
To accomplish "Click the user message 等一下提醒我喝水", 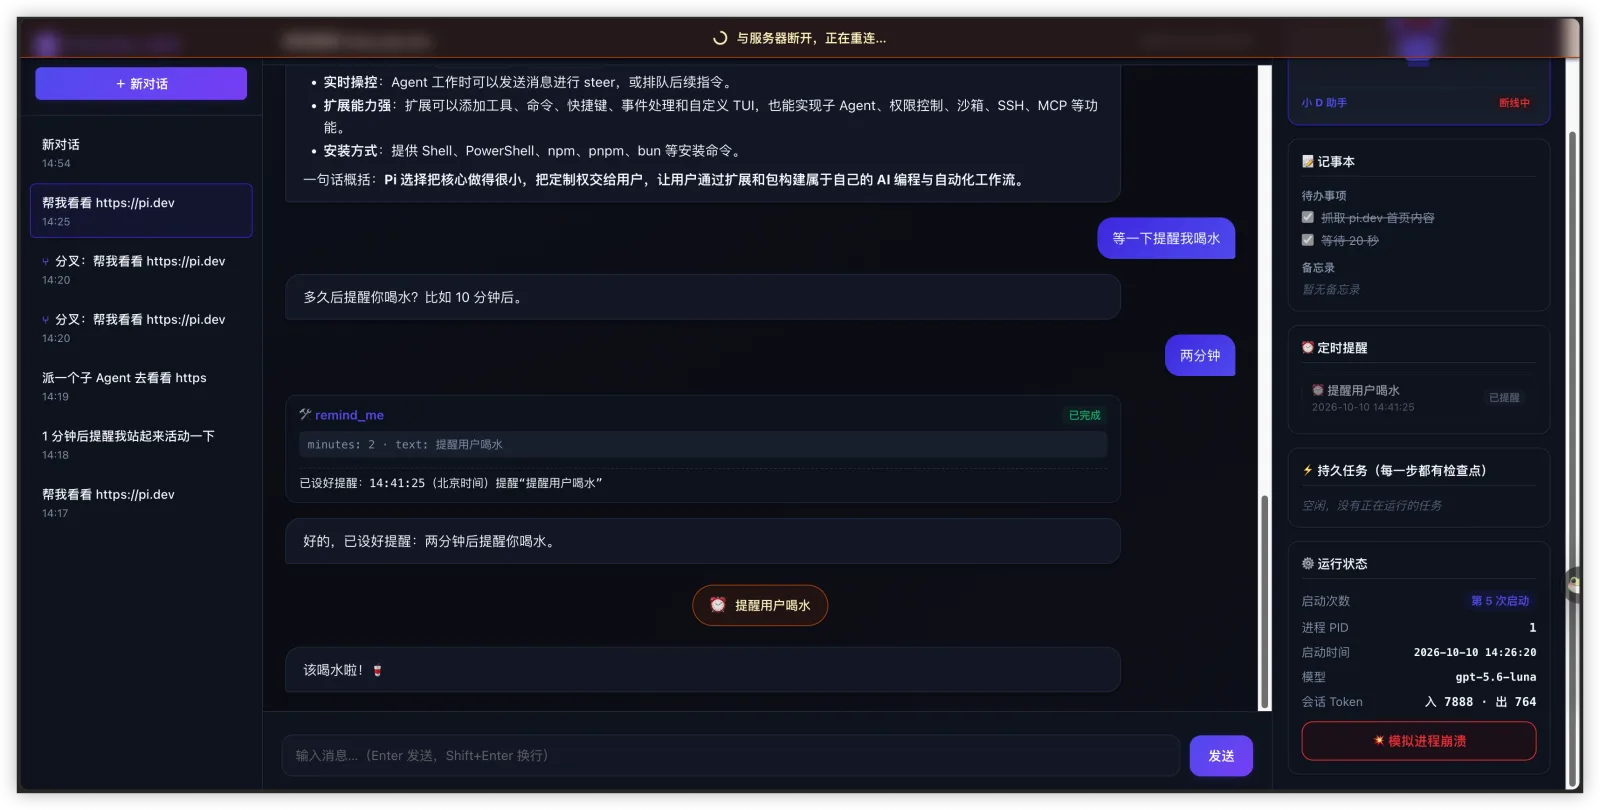I will [1166, 238].
